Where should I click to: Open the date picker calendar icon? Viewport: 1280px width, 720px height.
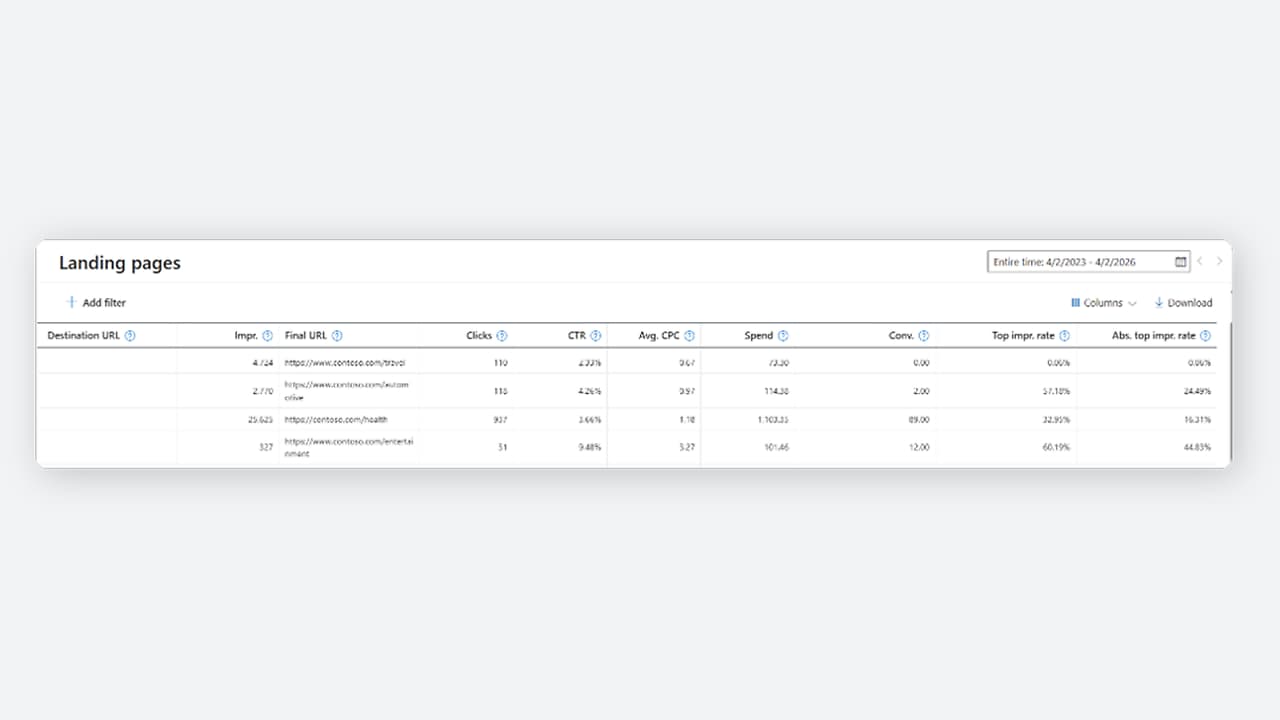(1179, 261)
